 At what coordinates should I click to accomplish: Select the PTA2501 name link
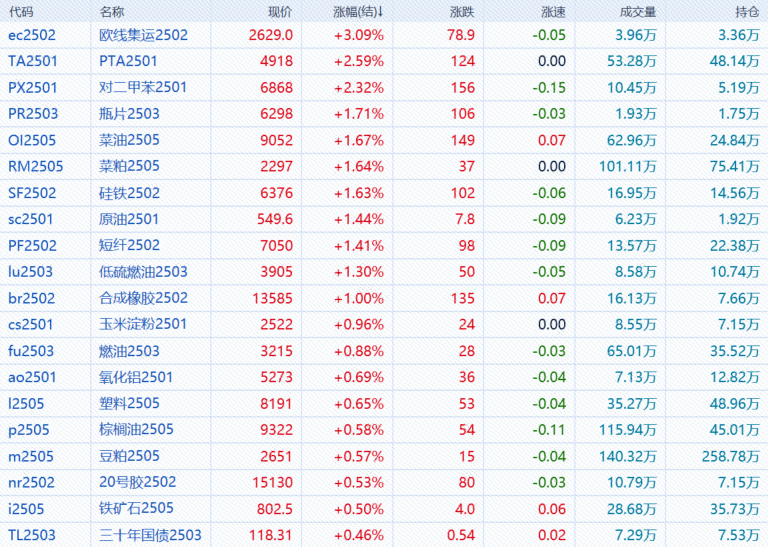tap(129, 61)
